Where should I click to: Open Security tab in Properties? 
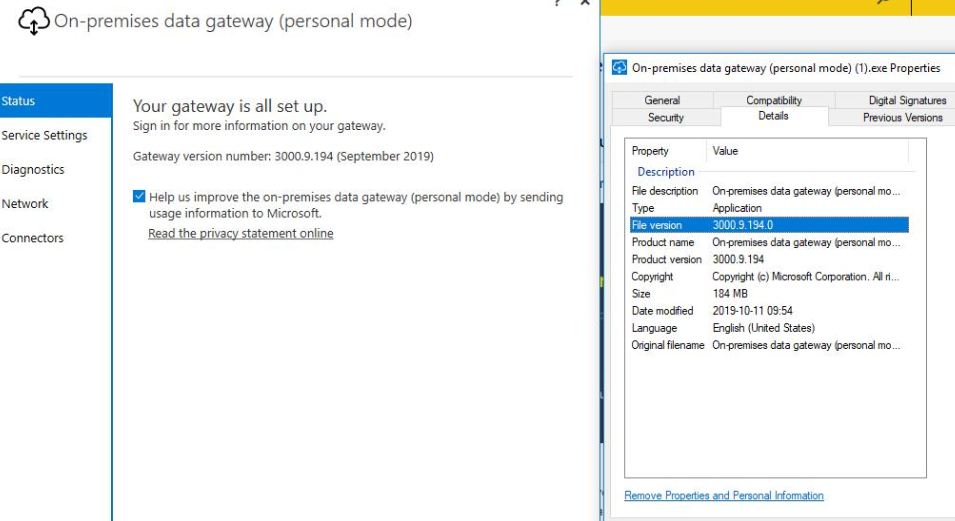click(x=666, y=117)
